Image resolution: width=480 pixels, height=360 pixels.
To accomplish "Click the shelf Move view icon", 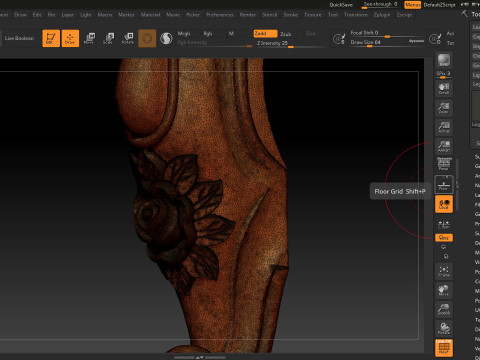I will point(444,290).
